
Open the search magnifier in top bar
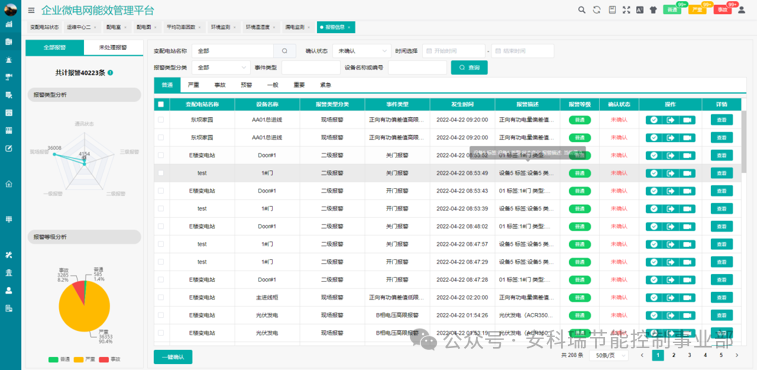[582, 10]
